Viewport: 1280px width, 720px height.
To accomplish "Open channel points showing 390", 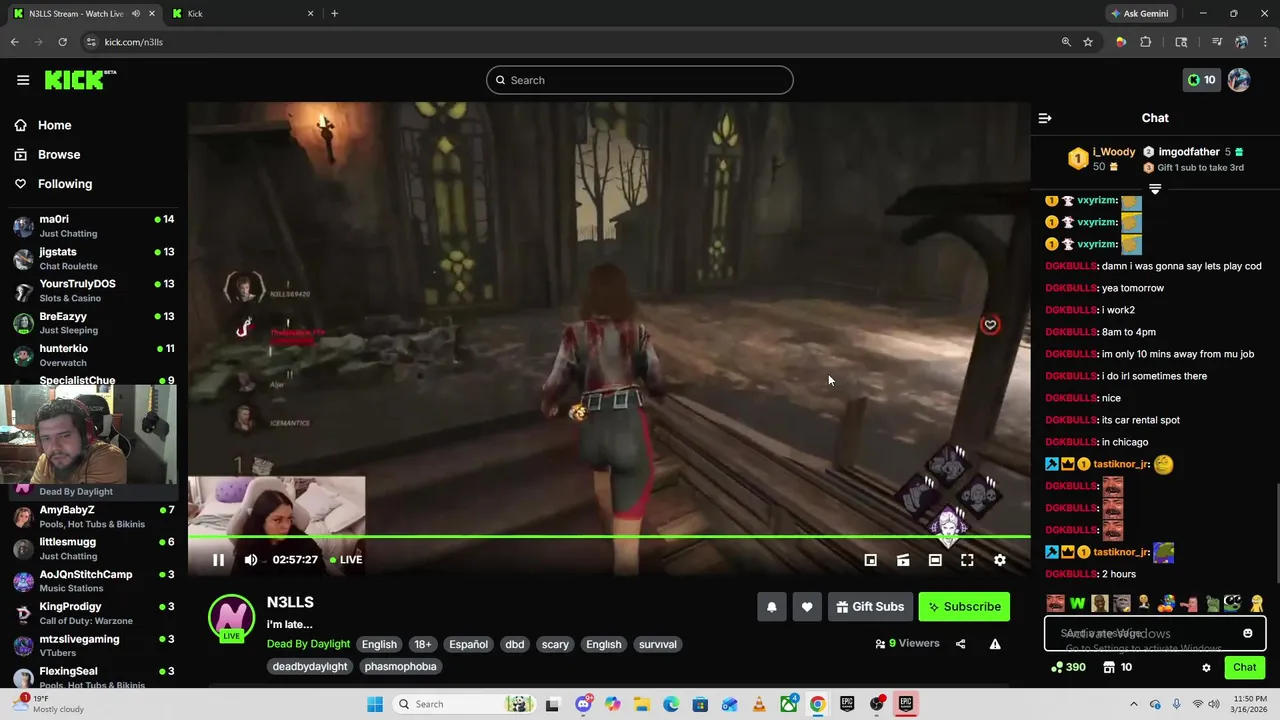I will click(x=1067, y=667).
